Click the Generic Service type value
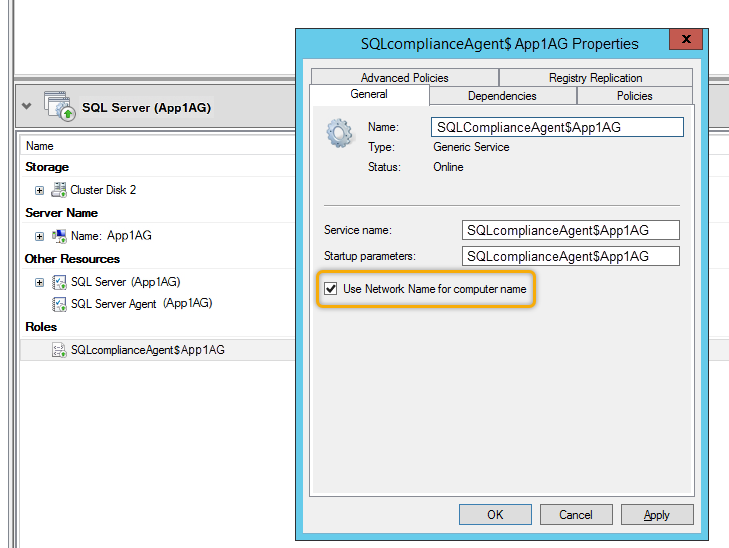 click(x=471, y=147)
